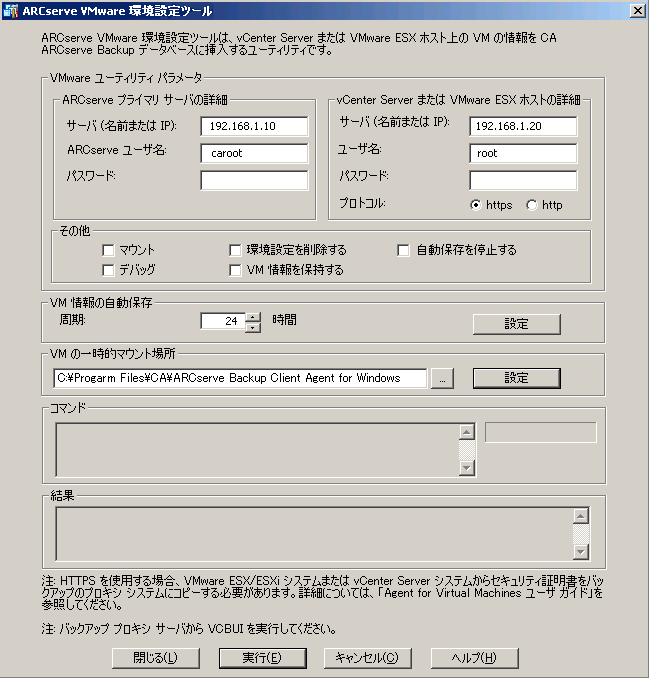Screen dimensions: 649x678
Task: Click ARCserve primary server IP field
Action: (254, 126)
